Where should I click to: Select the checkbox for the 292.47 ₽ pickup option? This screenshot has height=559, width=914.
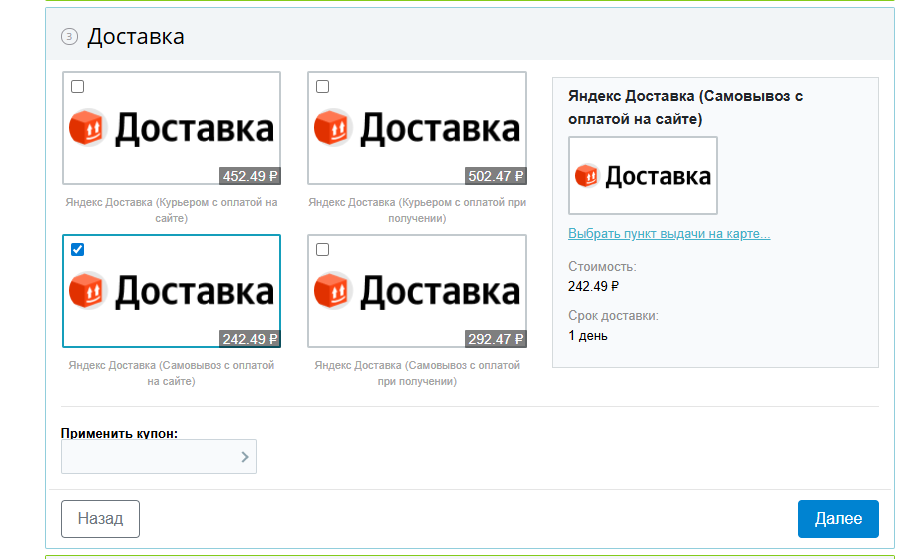322,250
